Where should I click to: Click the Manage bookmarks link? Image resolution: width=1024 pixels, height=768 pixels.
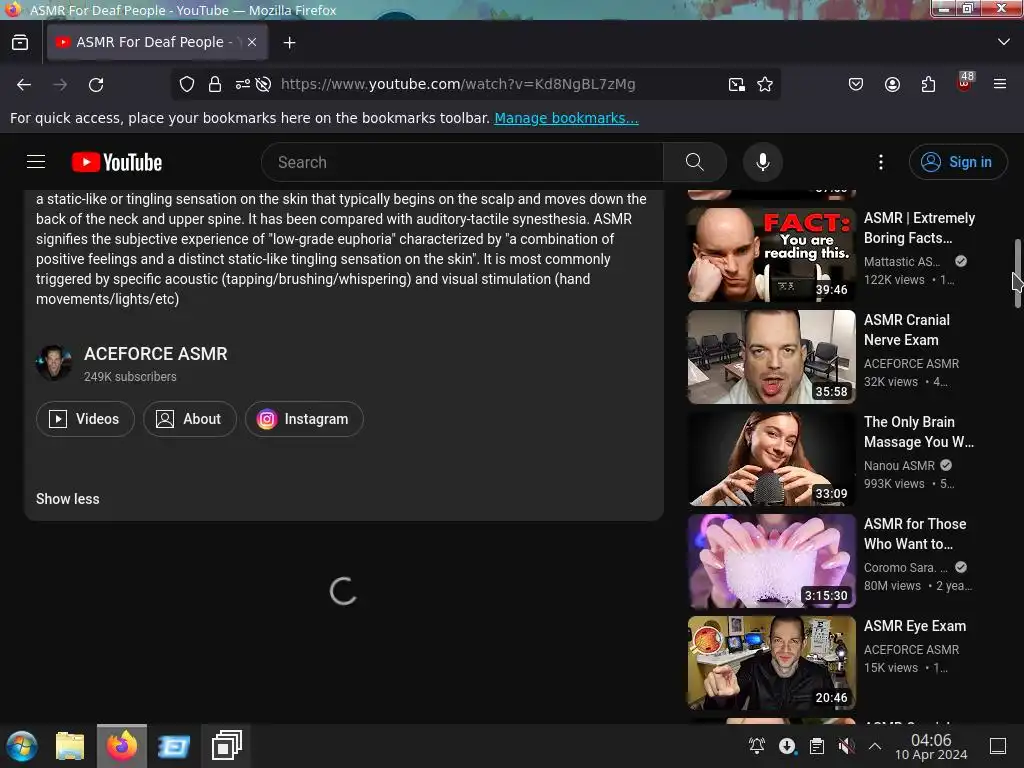[566, 118]
